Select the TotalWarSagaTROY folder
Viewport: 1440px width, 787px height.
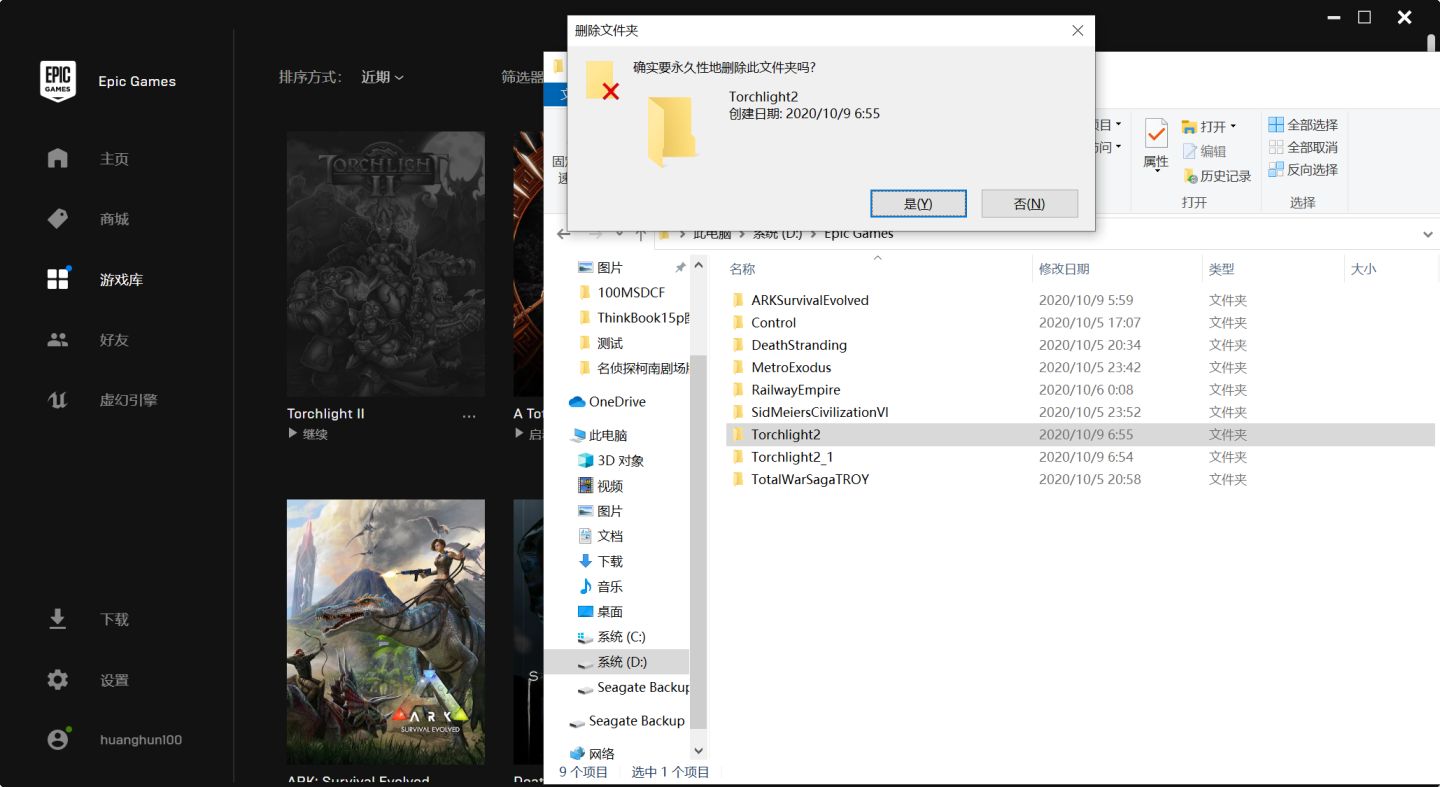[799, 480]
